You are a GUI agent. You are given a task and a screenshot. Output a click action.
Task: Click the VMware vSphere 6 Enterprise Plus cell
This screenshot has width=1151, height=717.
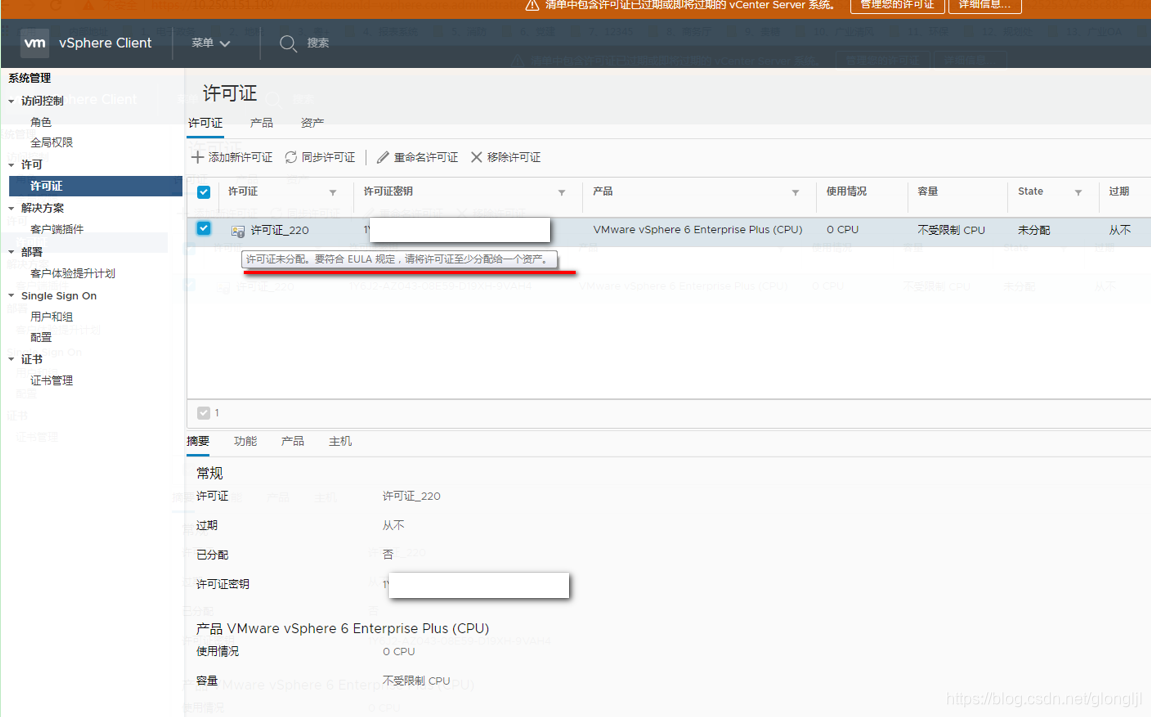(x=697, y=230)
